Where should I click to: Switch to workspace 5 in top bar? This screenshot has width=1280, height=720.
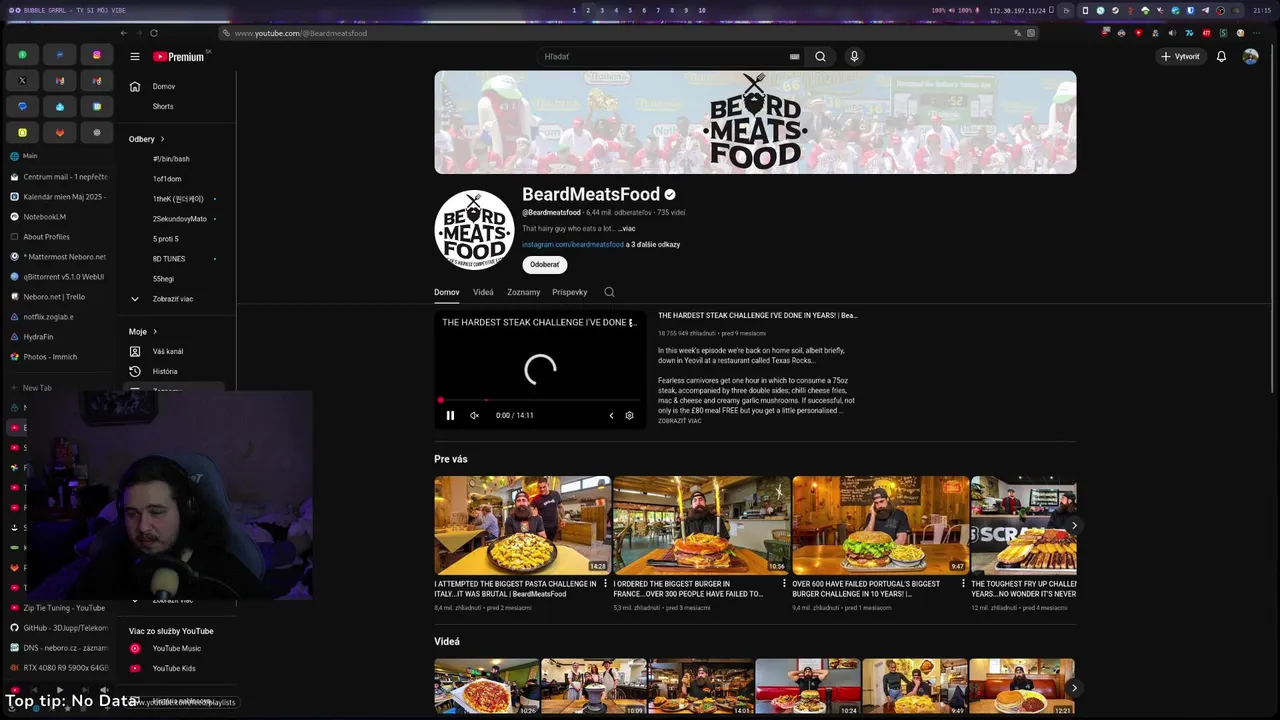tap(629, 10)
